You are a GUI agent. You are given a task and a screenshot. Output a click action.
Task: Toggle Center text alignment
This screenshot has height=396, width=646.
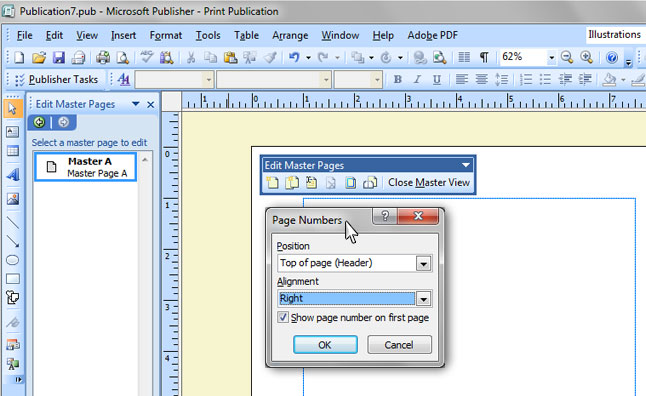click(x=481, y=79)
